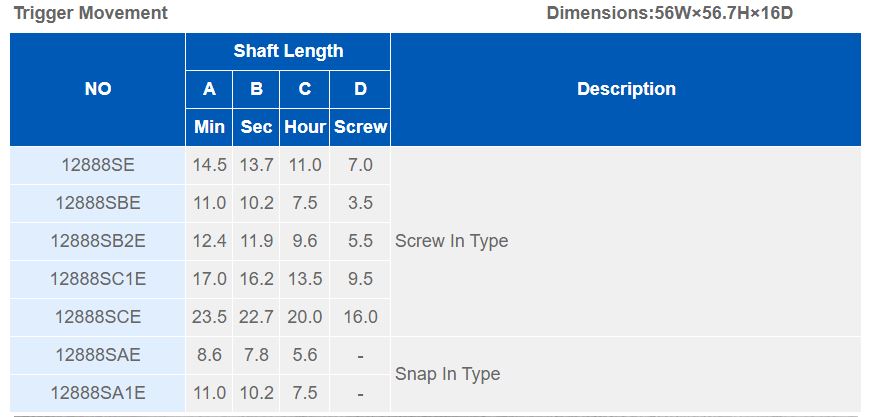Select the 23.5 Min value cell

209,317
